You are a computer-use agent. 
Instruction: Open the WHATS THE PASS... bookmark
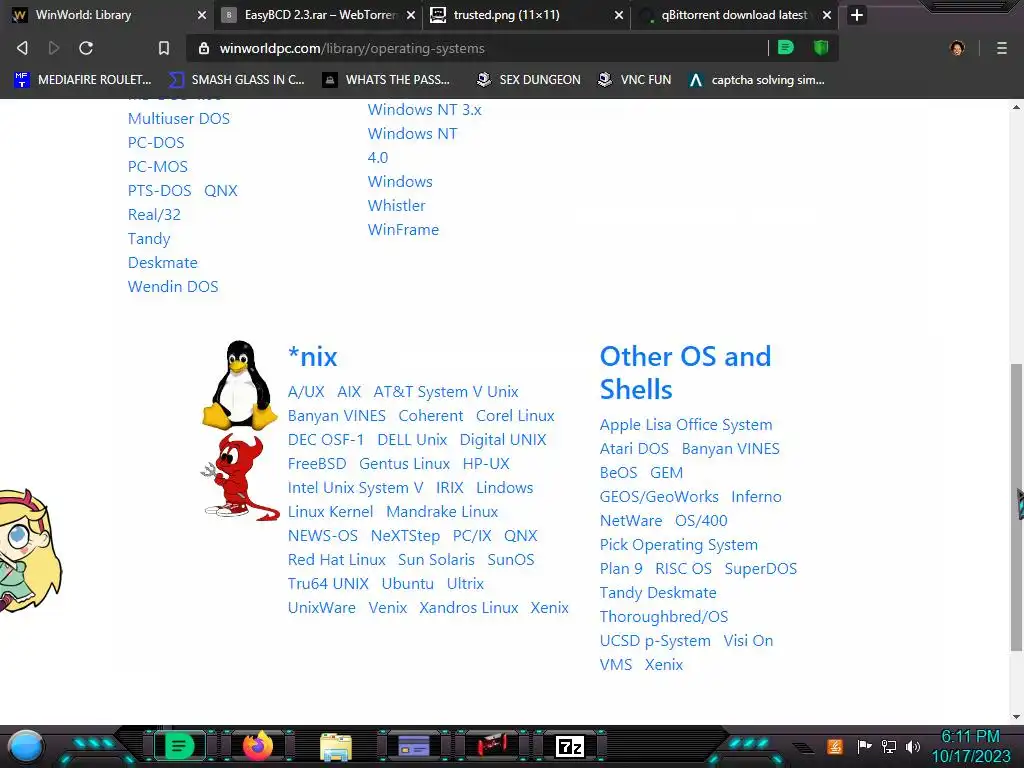[387, 80]
